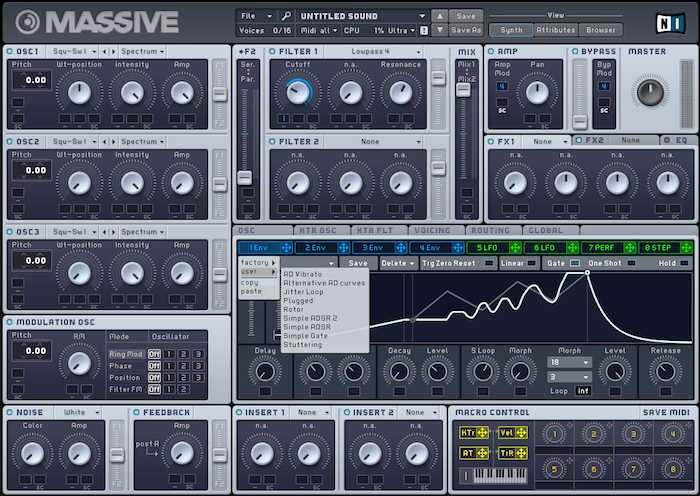The image size is (700, 496).
Task: Select the factory submenu entry
Action: pos(258,263)
